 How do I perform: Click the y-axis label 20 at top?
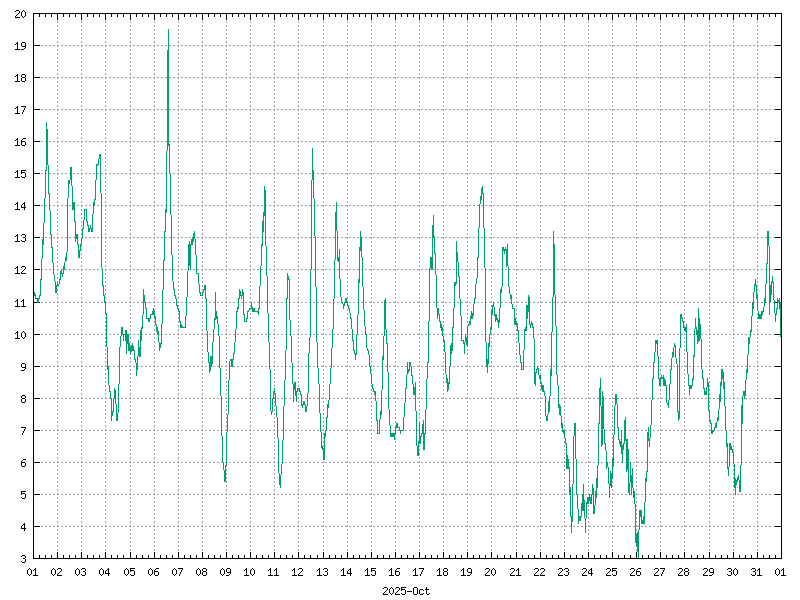click(x=21, y=14)
